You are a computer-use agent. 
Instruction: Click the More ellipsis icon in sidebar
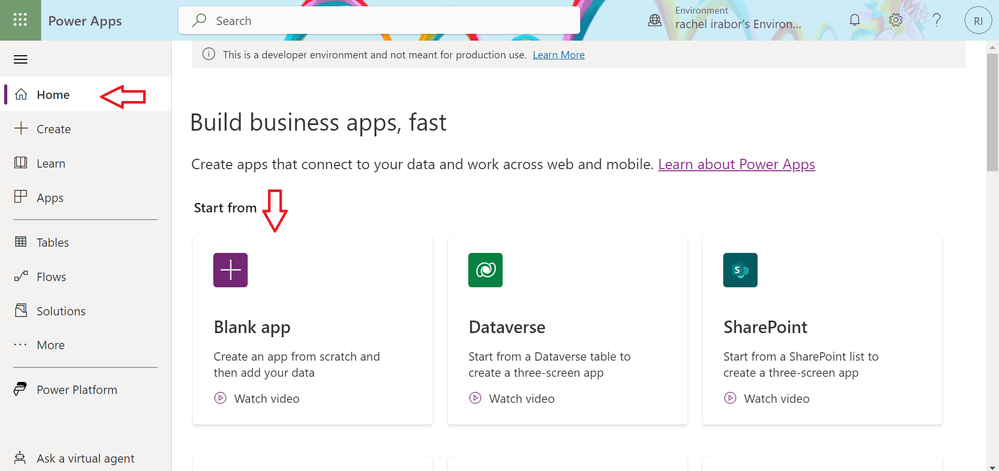pyautogui.click(x=21, y=345)
